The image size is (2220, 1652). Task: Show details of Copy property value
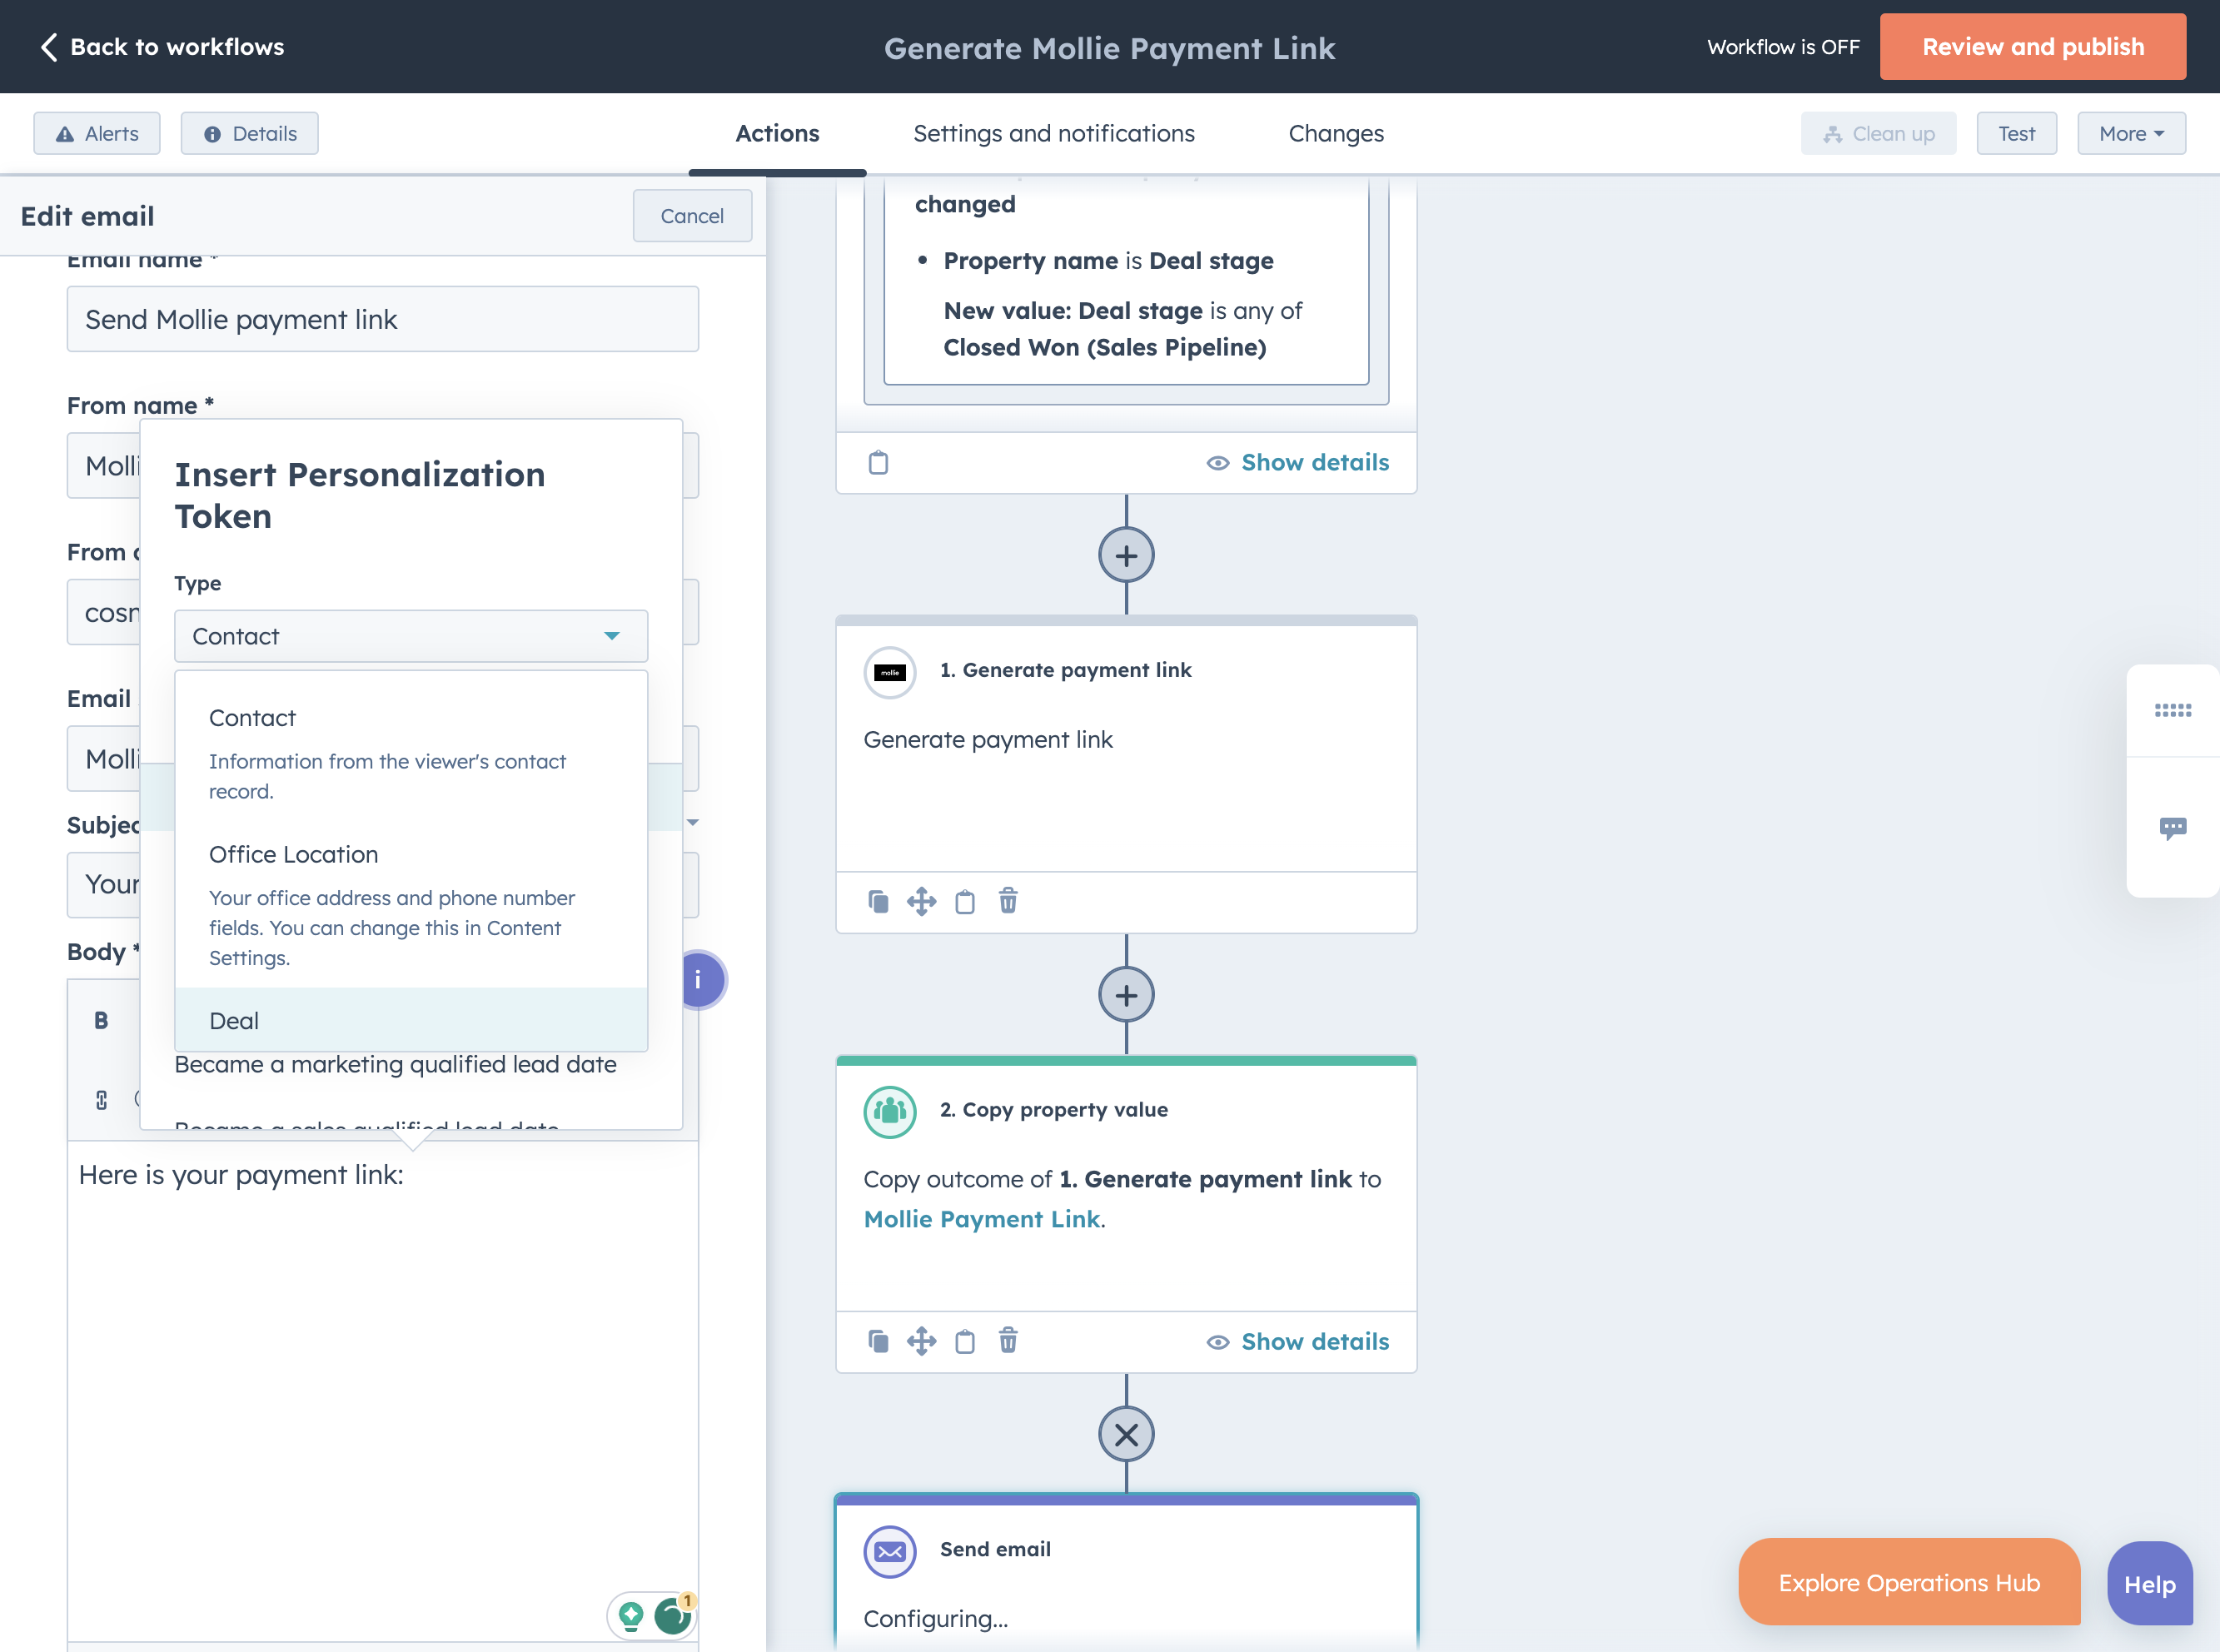coord(1298,1342)
